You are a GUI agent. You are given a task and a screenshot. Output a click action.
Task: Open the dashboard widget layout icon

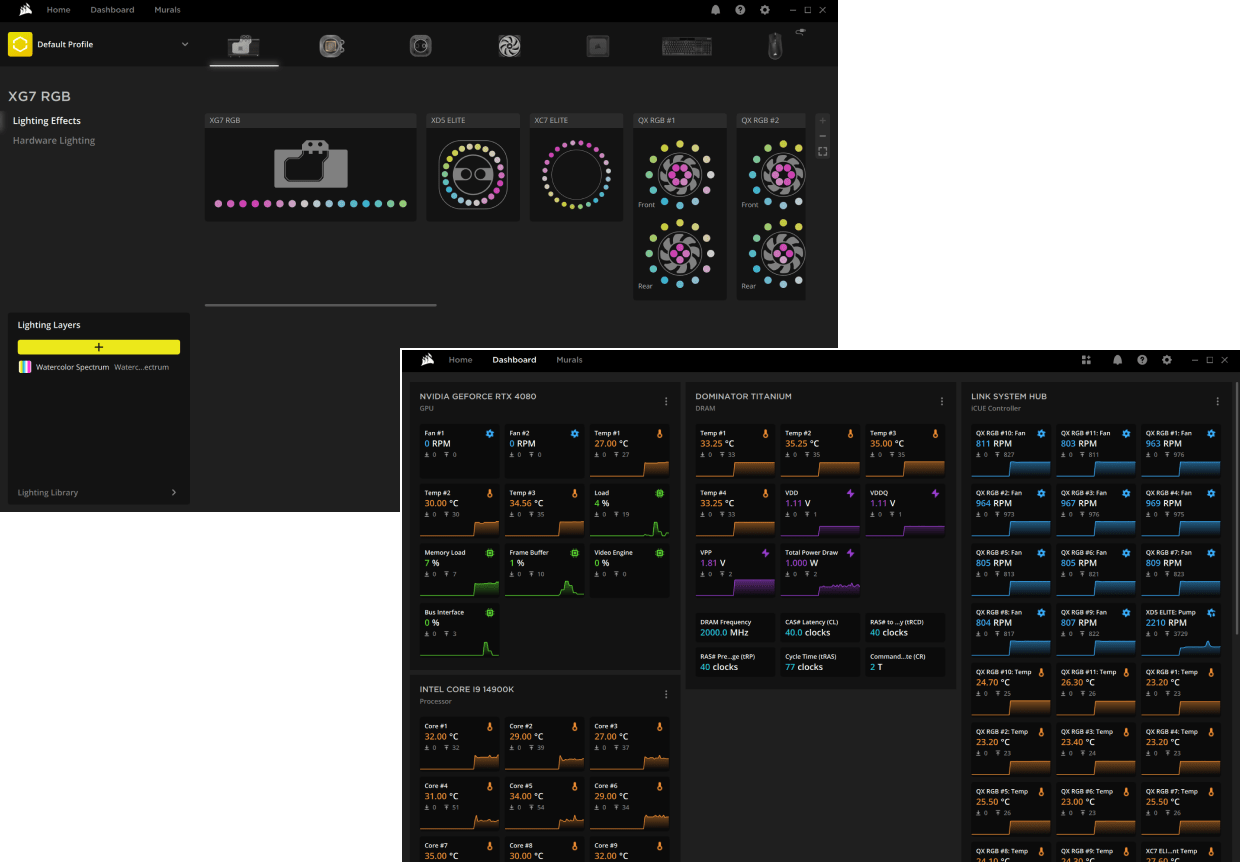point(1086,360)
